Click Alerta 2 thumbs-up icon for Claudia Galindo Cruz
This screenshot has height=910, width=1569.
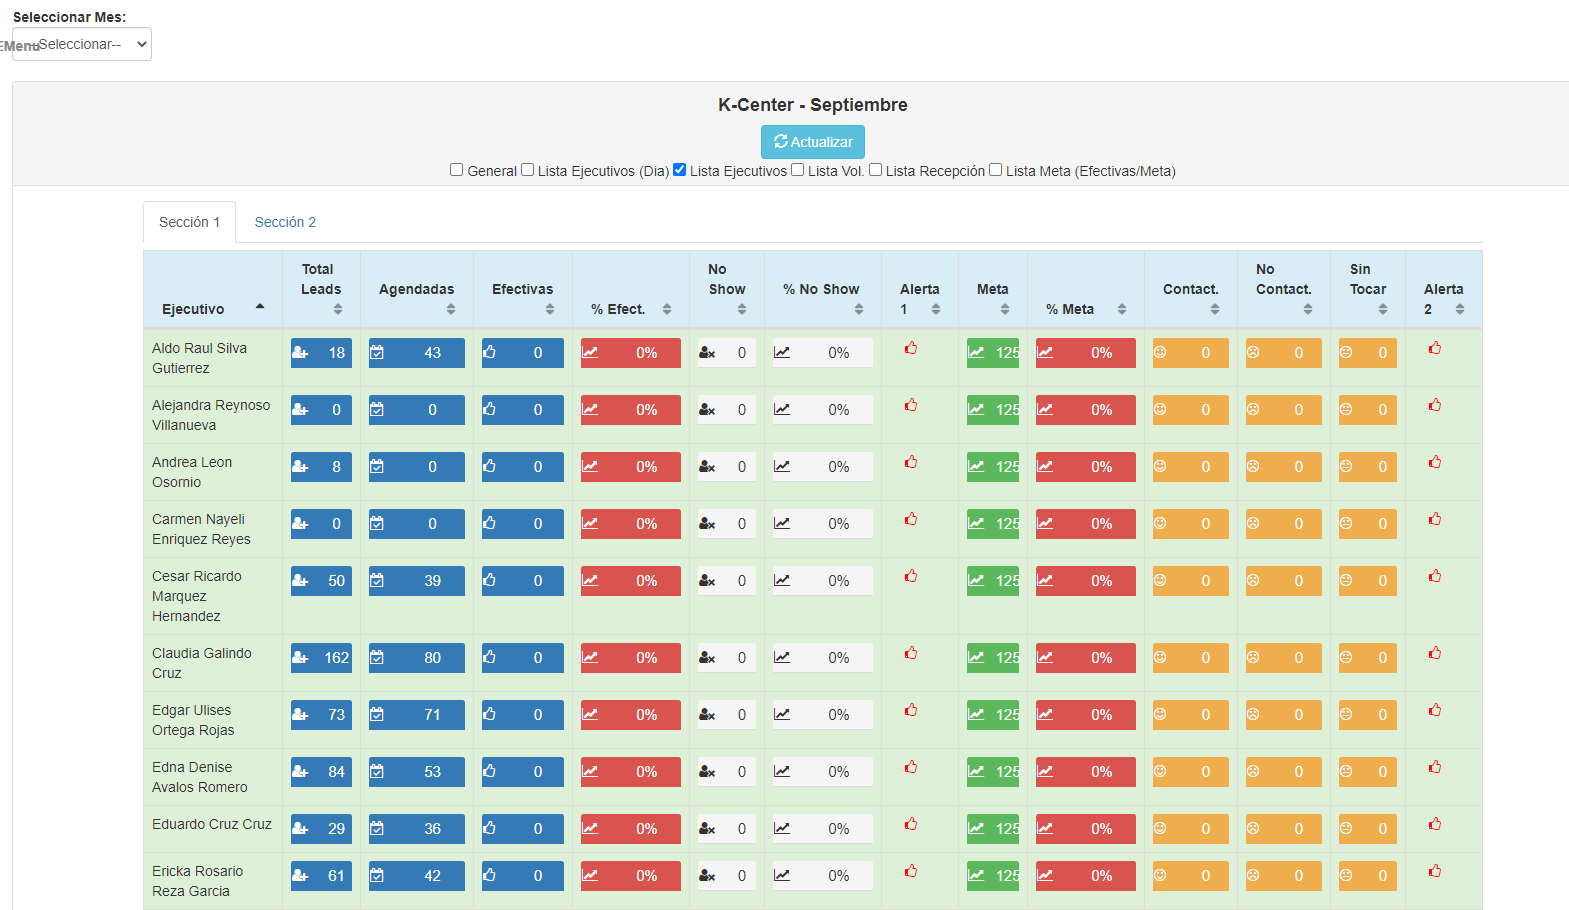[x=1435, y=653]
